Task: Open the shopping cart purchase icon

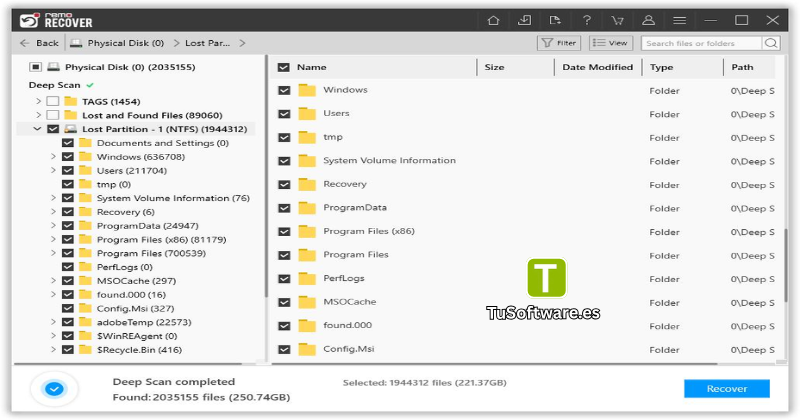Action: pyautogui.click(x=618, y=20)
